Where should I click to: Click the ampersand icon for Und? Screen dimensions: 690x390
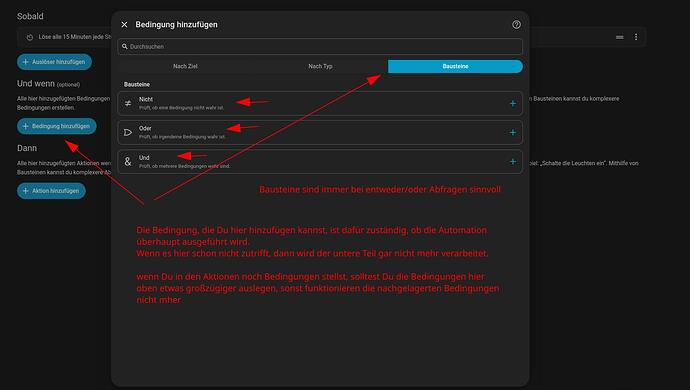(128, 162)
